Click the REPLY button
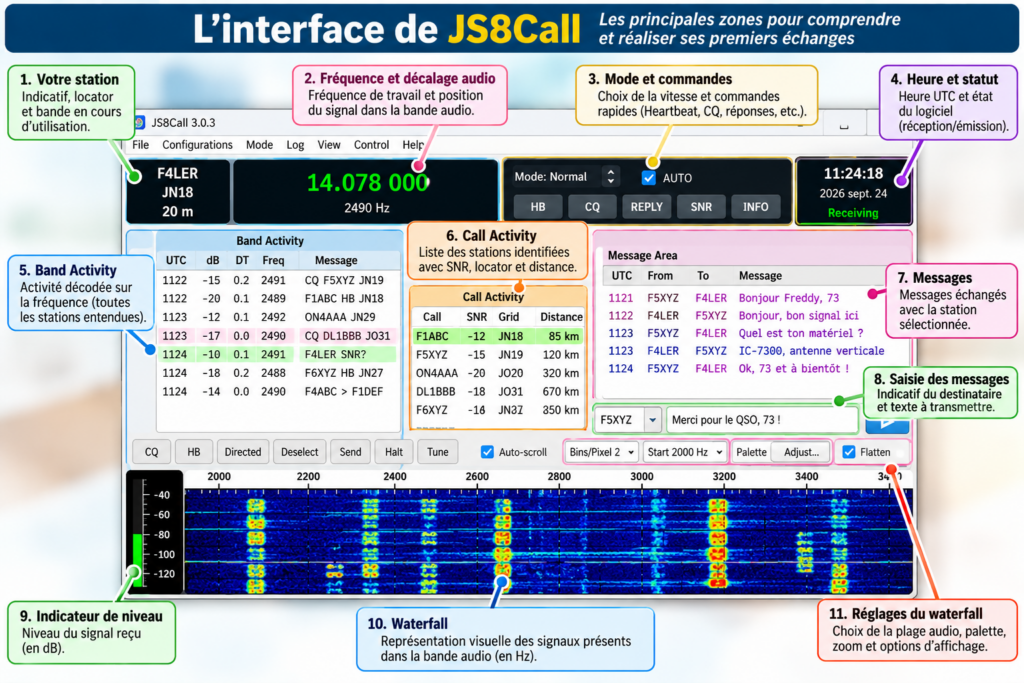The width and height of the screenshot is (1024, 683). [x=647, y=207]
